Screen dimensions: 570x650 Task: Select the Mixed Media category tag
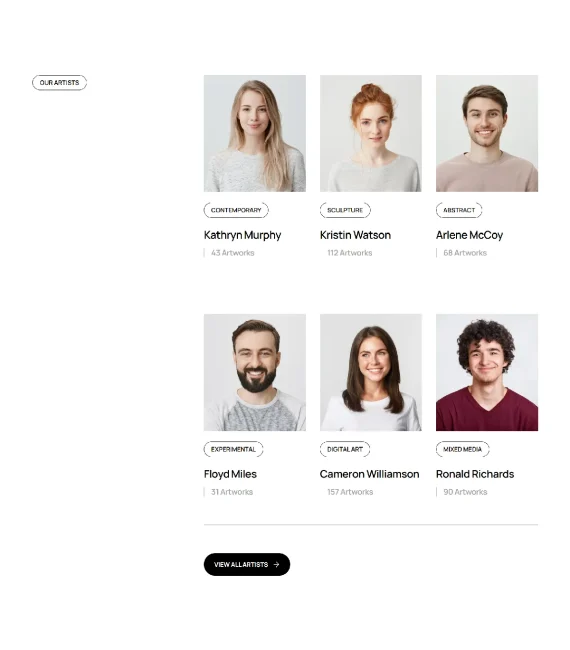click(x=462, y=449)
